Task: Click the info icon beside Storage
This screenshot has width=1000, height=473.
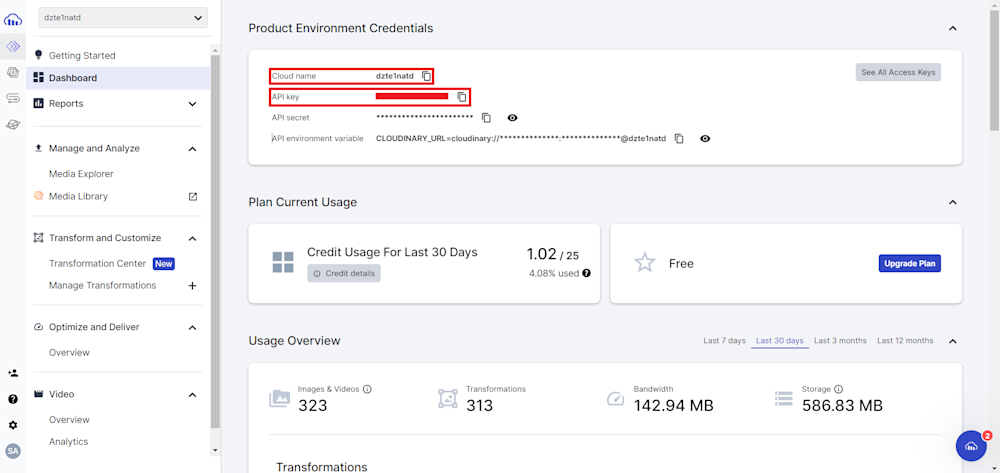Action: pos(839,389)
